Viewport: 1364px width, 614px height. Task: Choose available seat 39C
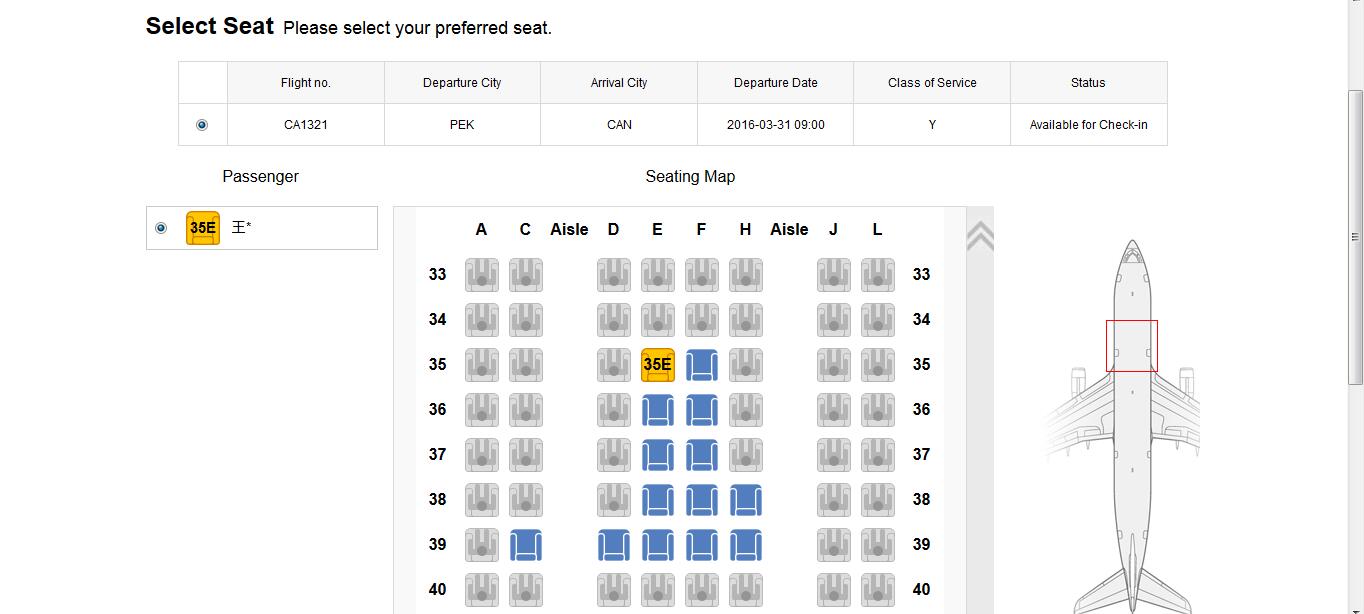click(x=526, y=545)
